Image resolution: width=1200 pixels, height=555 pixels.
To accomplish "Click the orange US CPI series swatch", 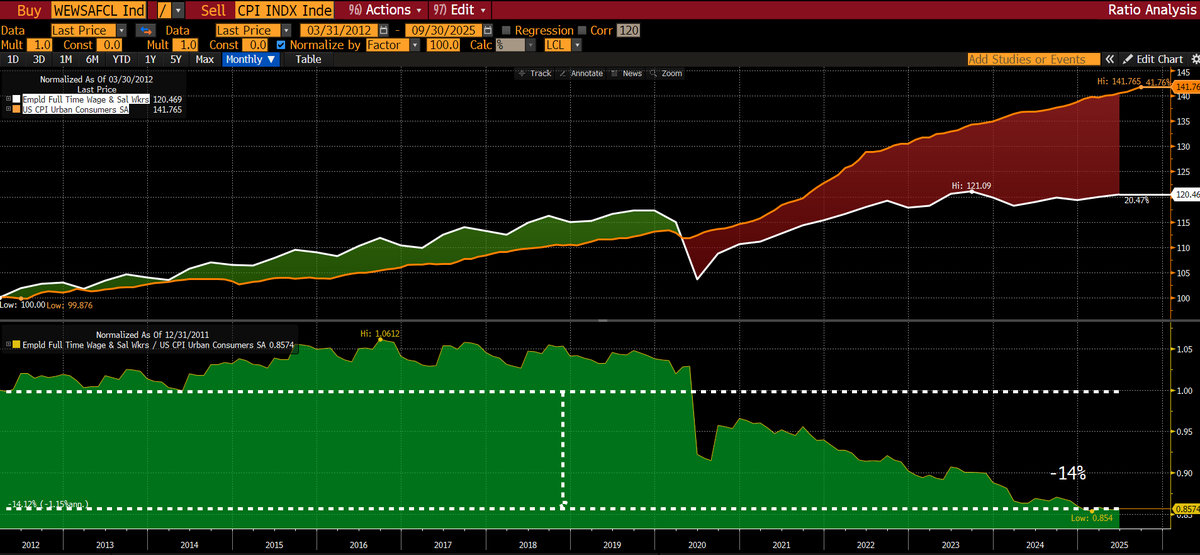I will click(17, 109).
